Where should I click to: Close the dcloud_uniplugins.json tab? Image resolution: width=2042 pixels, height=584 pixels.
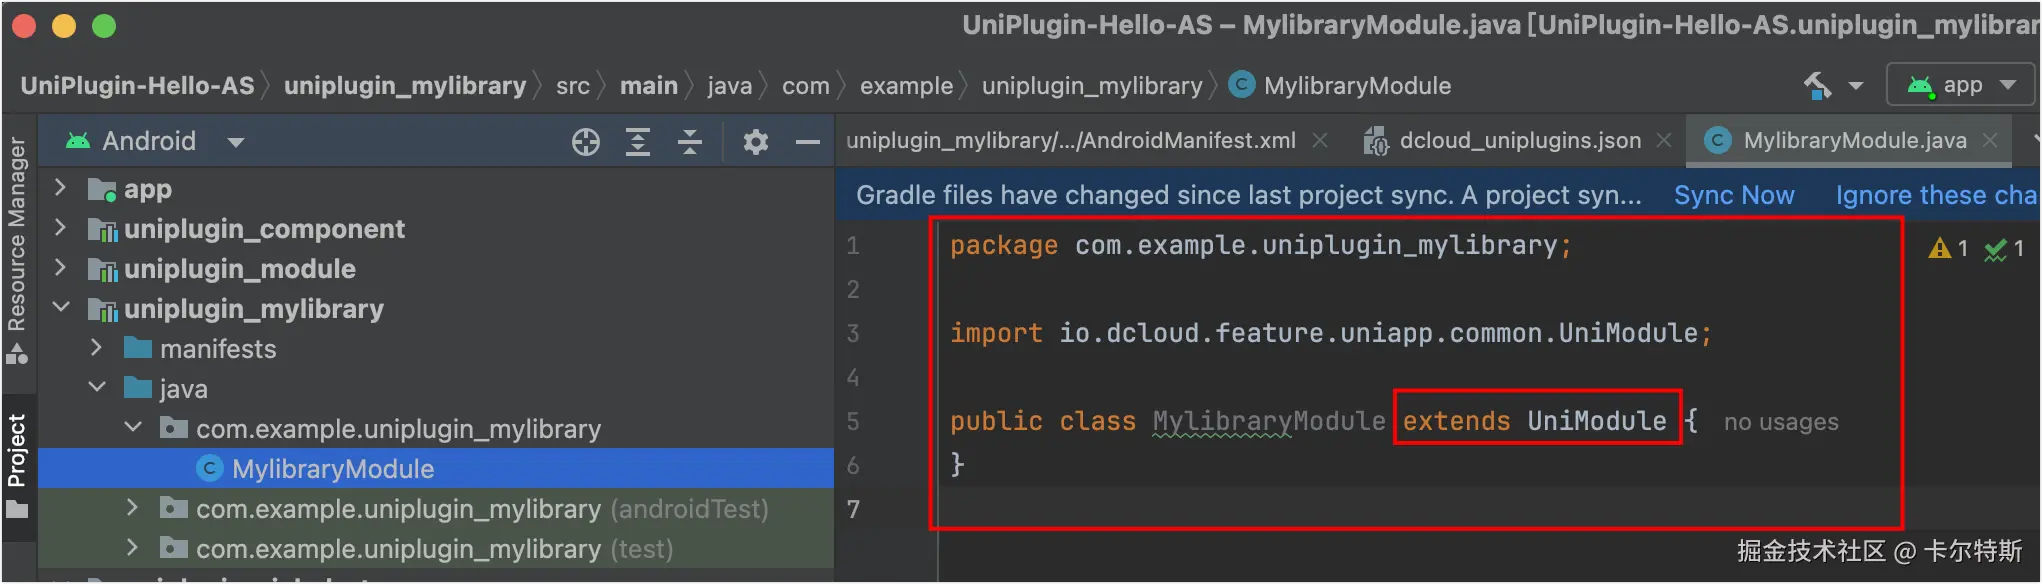click(x=1664, y=141)
